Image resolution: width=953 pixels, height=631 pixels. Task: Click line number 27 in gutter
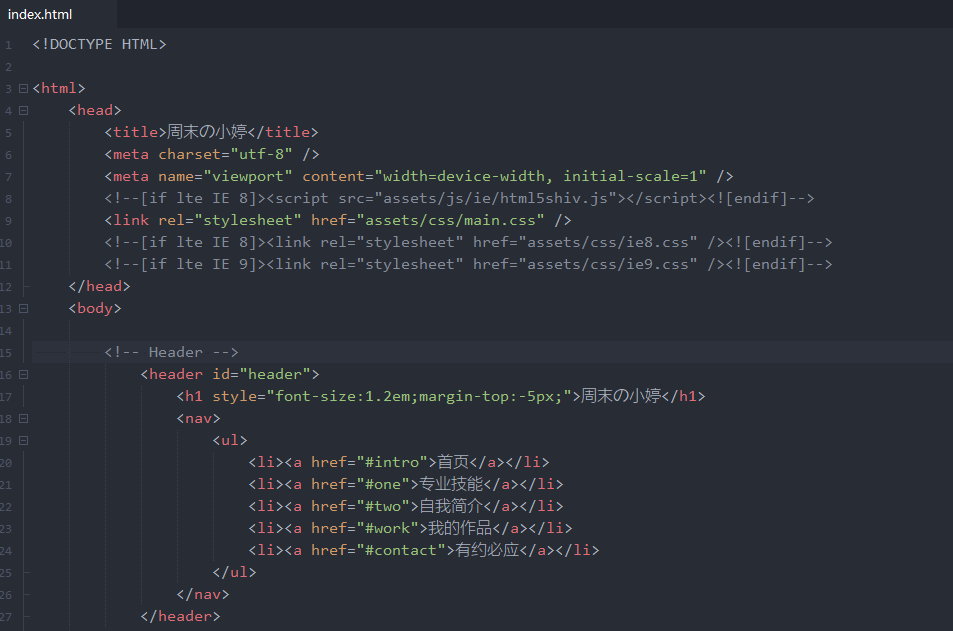pyautogui.click(x=6, y=617)
